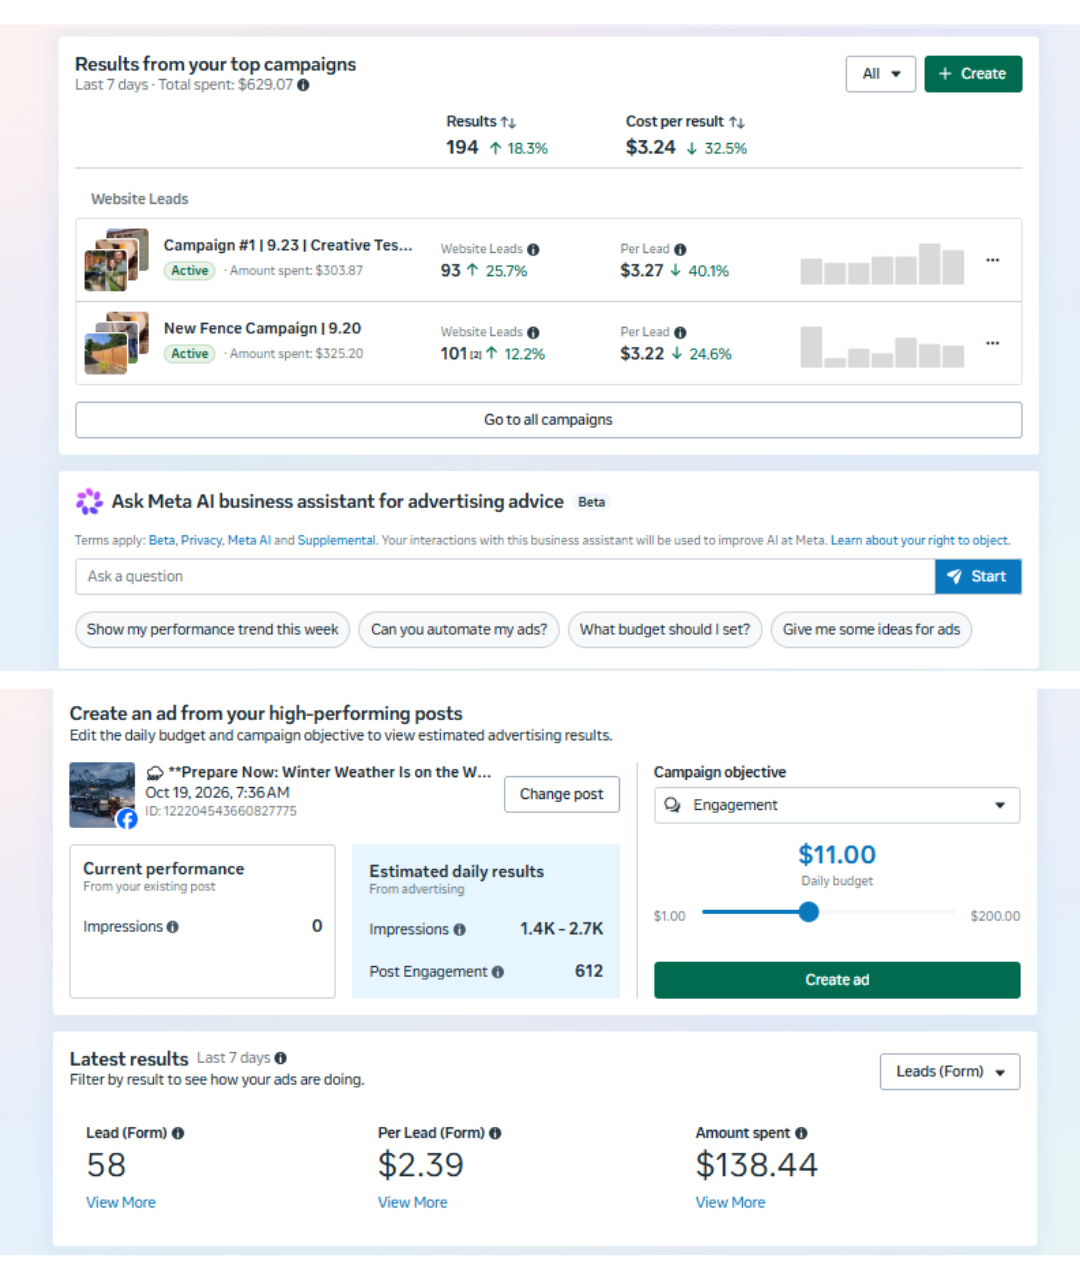Click Website Leads info icon for Campaign #1

click(533, 250)
